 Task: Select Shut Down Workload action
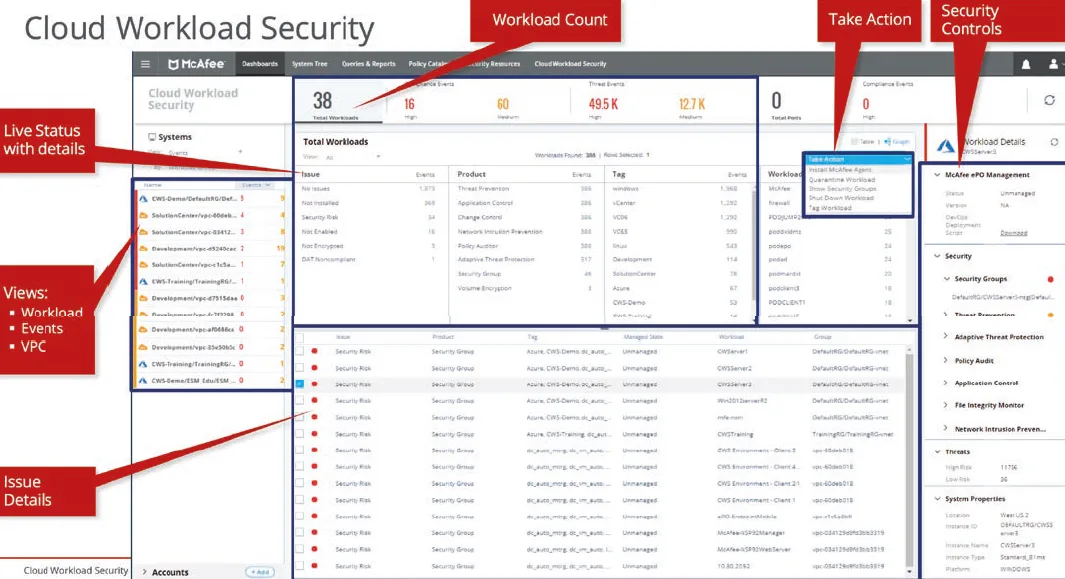841,198
